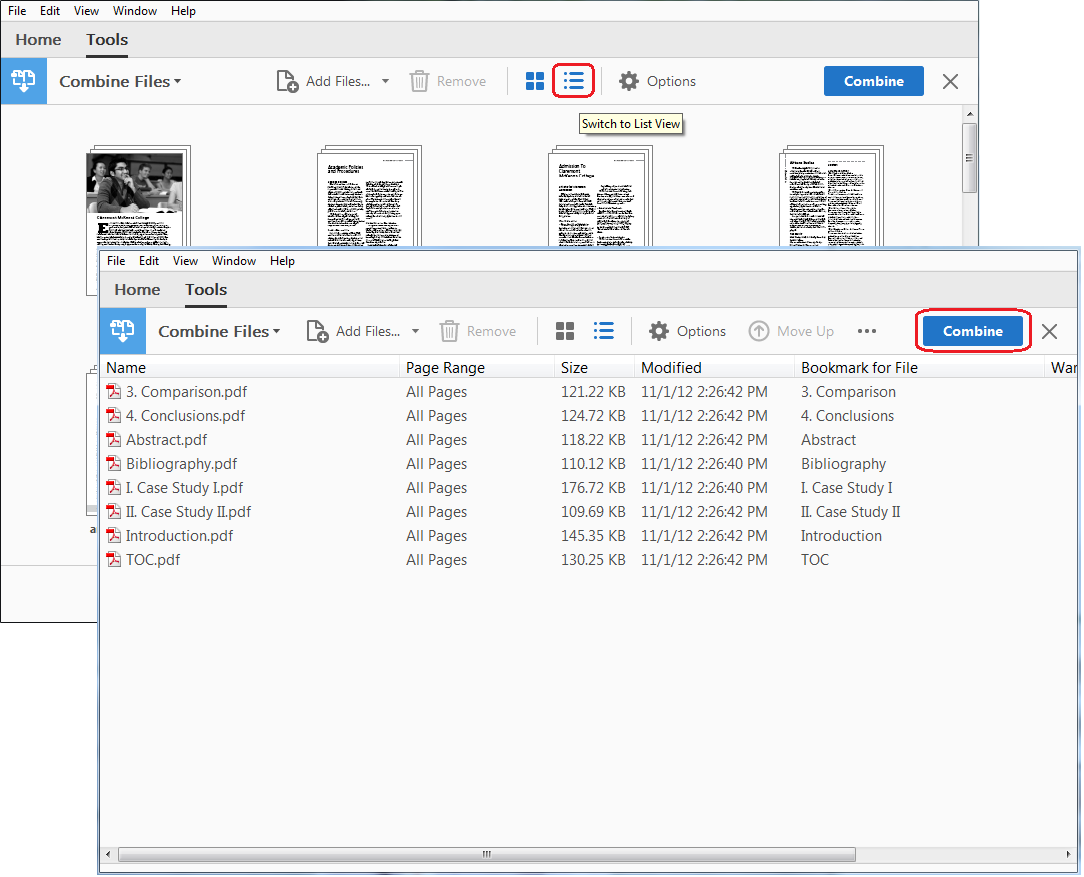
Task: Click scroll up arrow in back window
Action: click(969, 114)
